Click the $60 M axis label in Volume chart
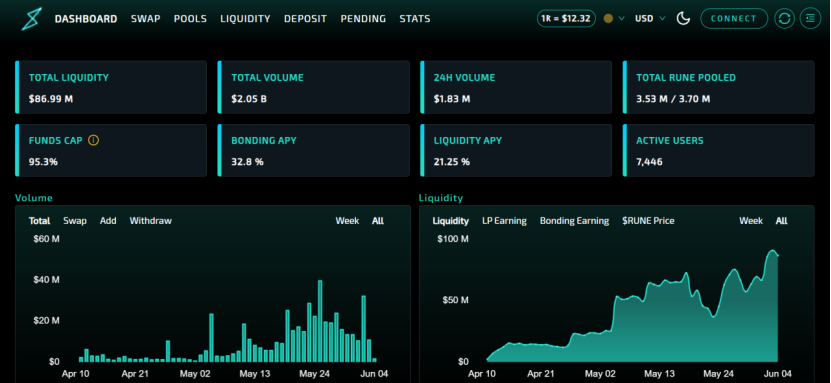The width and height of the screenshot is (831, 383). click(x=47, y=239)
